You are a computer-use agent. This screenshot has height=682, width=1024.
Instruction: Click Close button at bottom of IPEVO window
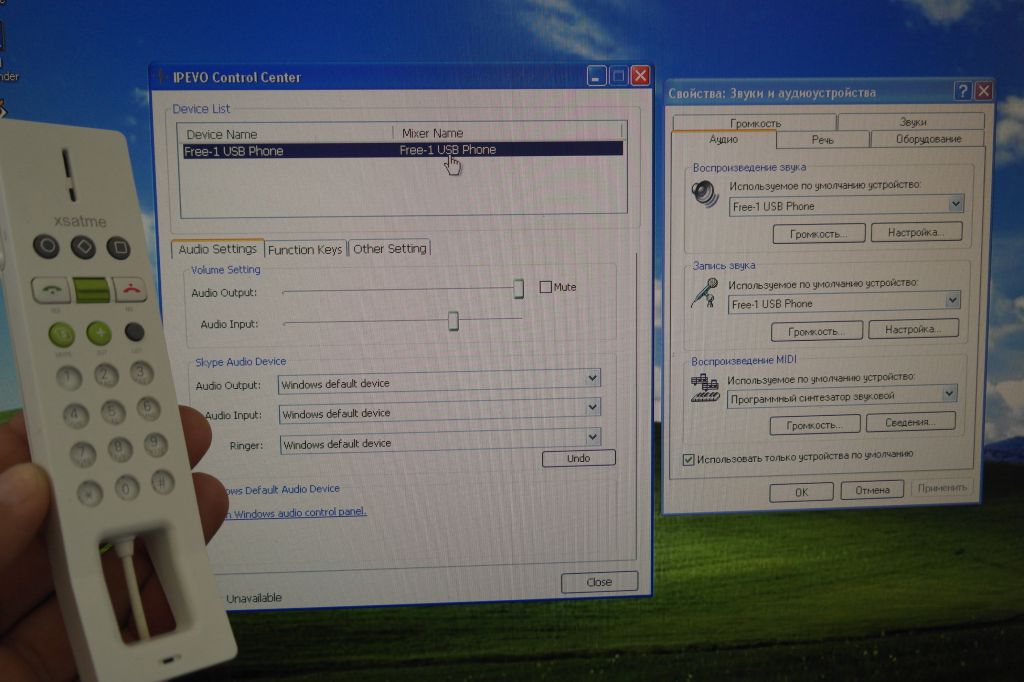coord(599,581)
